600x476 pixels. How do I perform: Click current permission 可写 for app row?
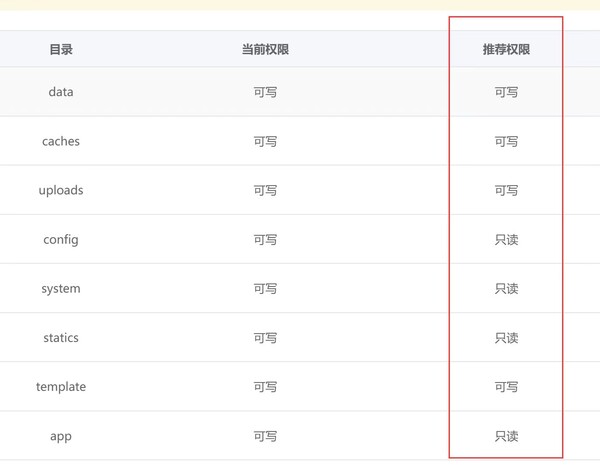(x=265, y=436)
